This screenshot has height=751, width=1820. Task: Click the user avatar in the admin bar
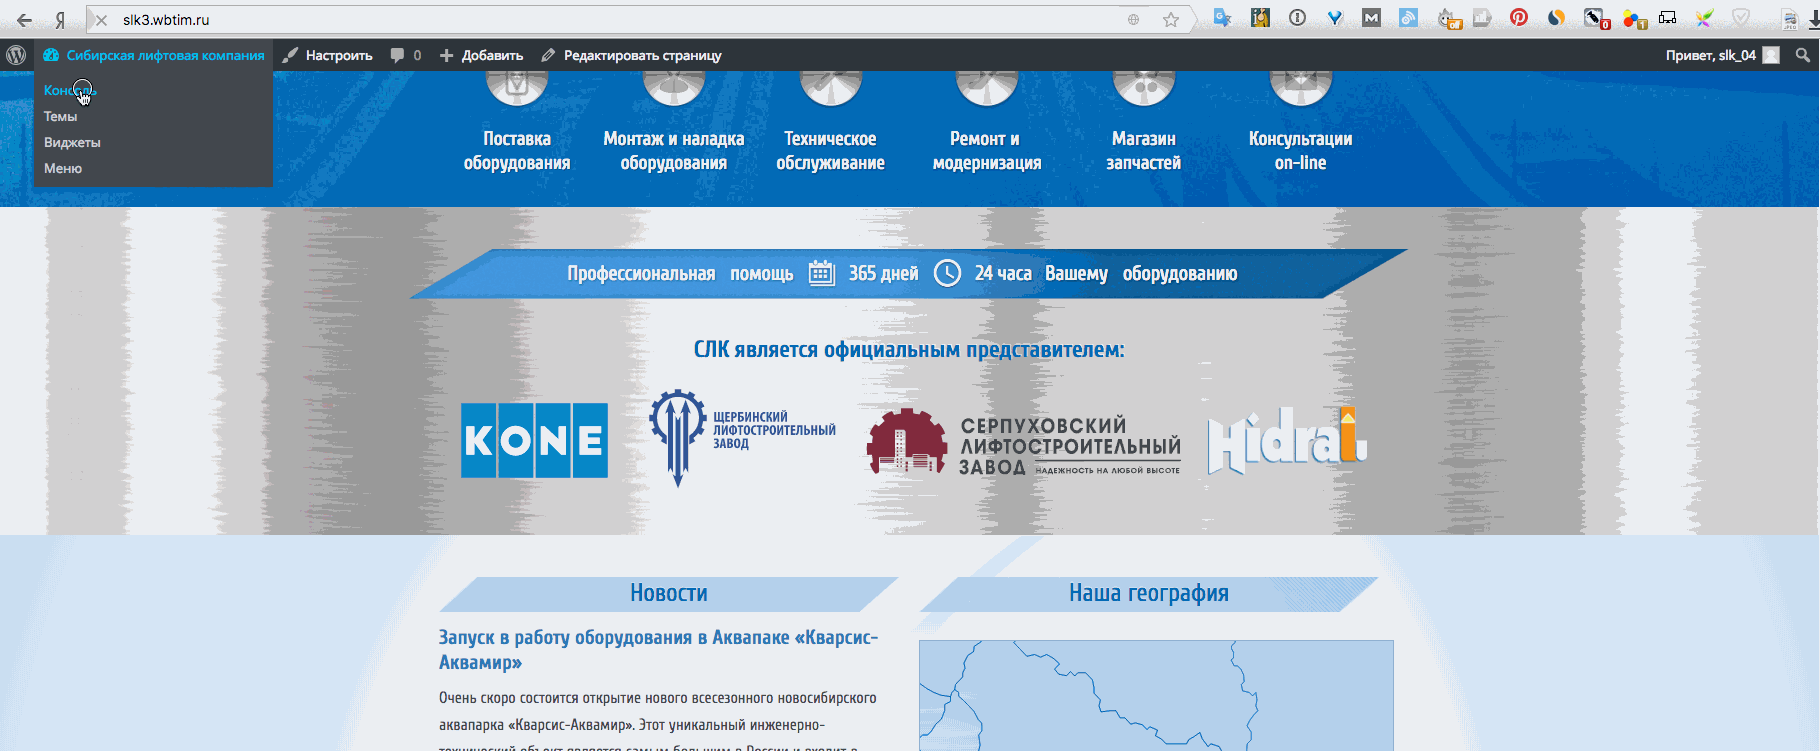click(x=1771, y=55)
